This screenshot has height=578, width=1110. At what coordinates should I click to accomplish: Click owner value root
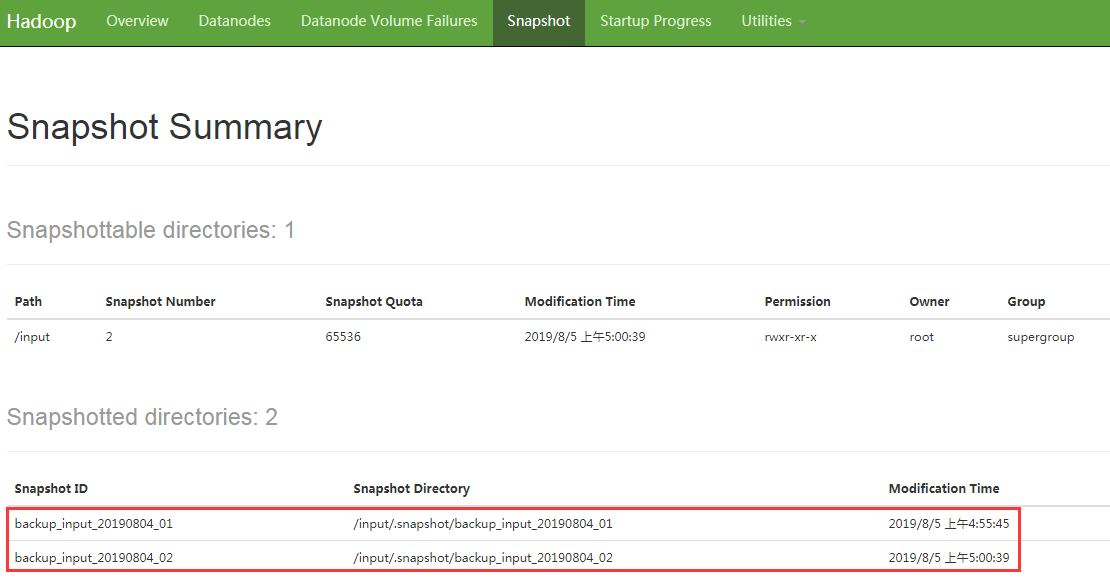point(922,337)
